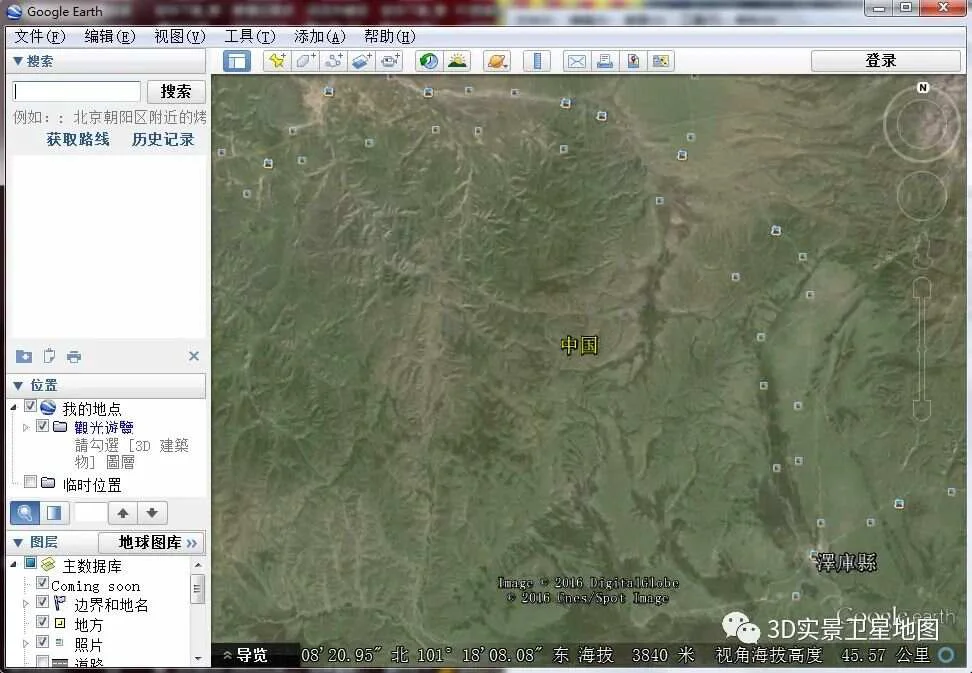This screenshot has width=972, height=673.
Task: Toggle the 边界和地名 layer checkbox
Action: pyautogui.click(x=42, y=602)
